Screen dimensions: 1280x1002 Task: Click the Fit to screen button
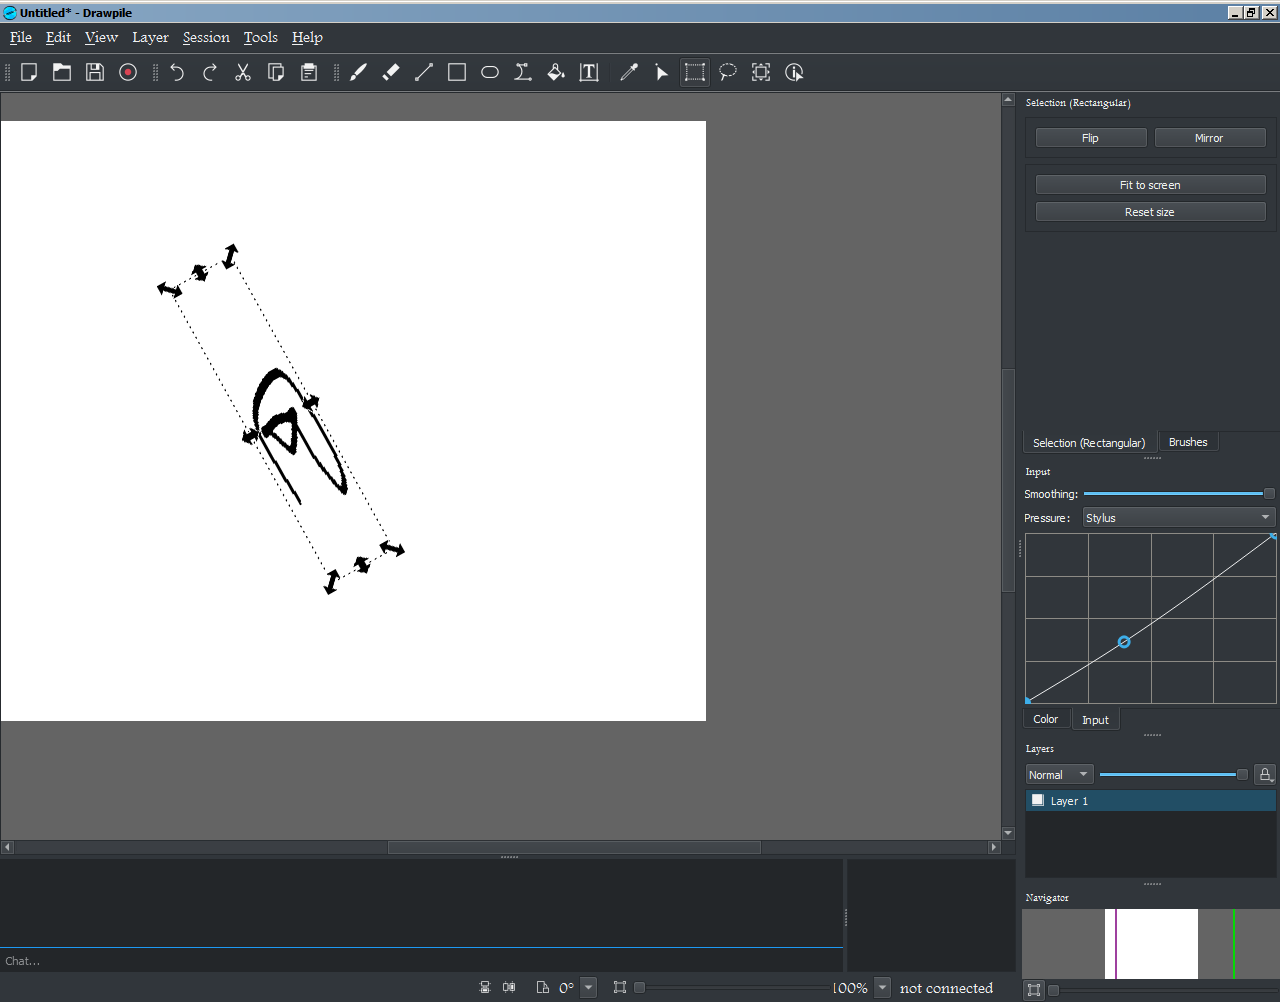click(x=1151, y=185)
